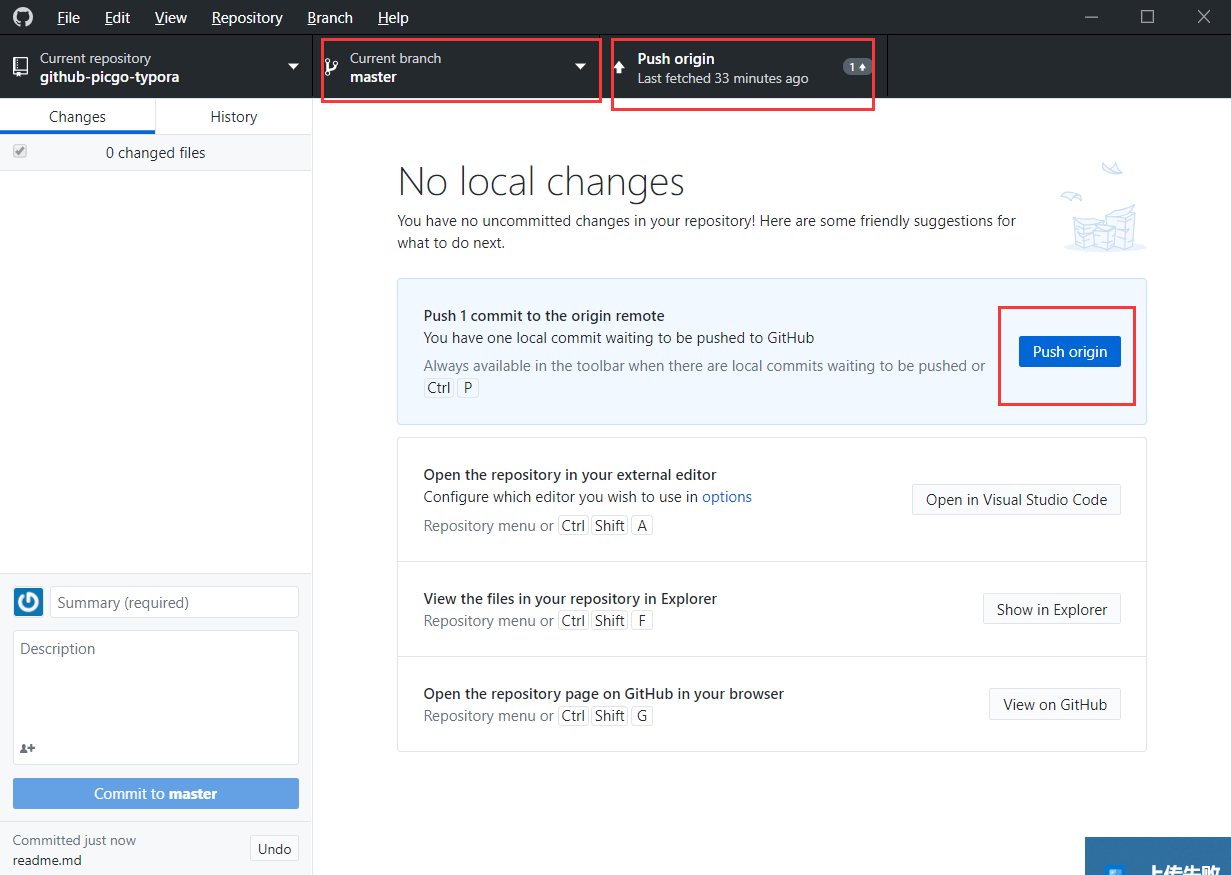Toggle the select-all changed files checkbox
This screenshot has height=875, width=1231.
(20, 151)
